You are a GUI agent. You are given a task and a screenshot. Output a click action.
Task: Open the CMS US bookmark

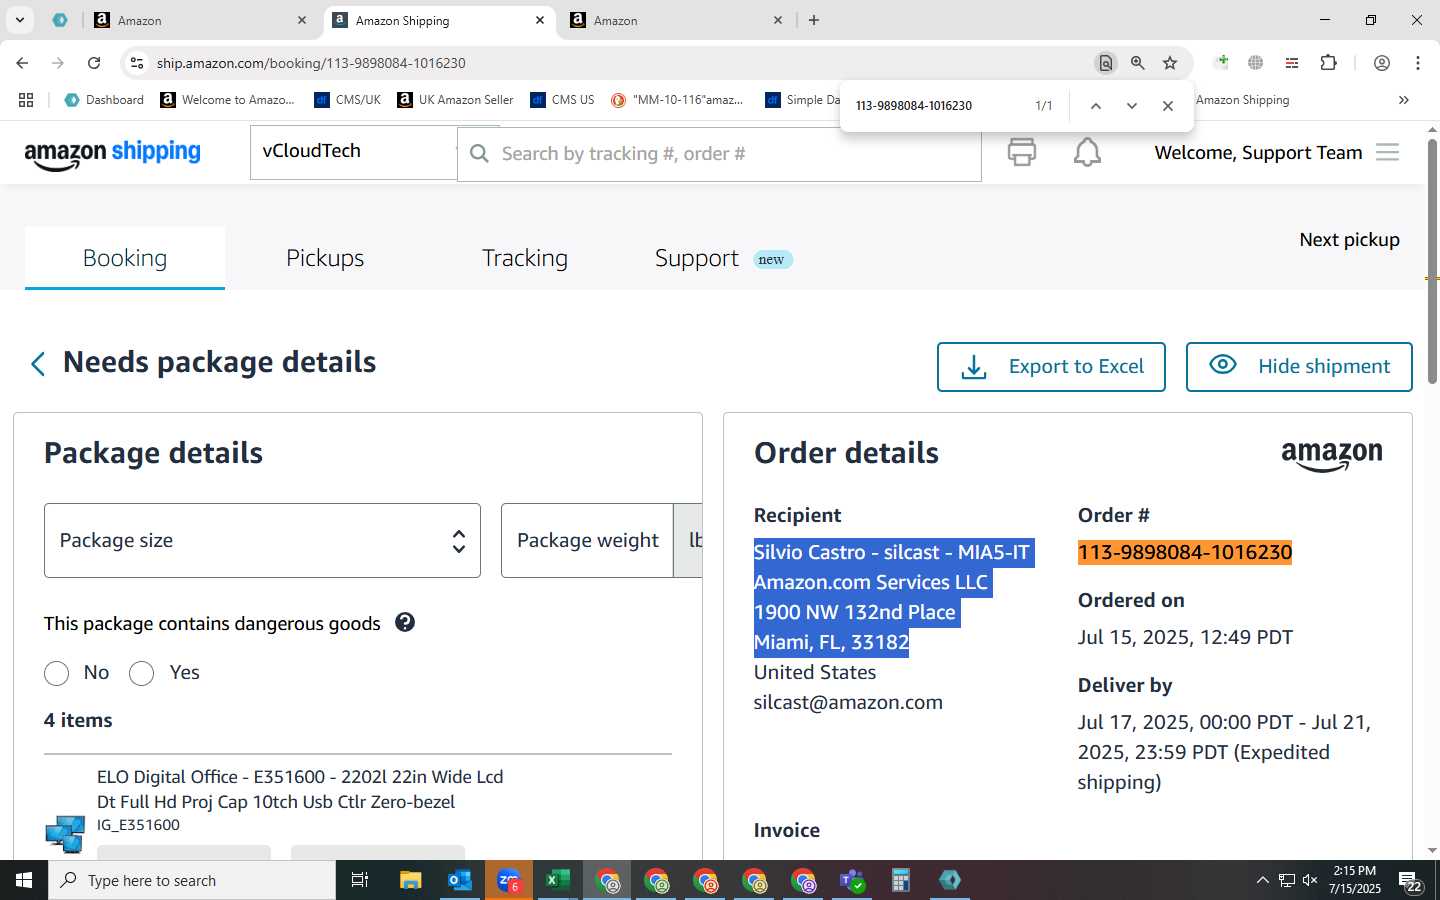coord(562,100)
